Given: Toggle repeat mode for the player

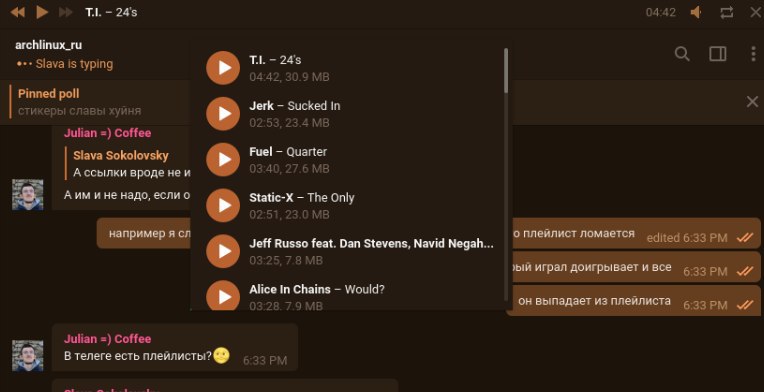Looking at the screenshot, I should tap(726, 12).
